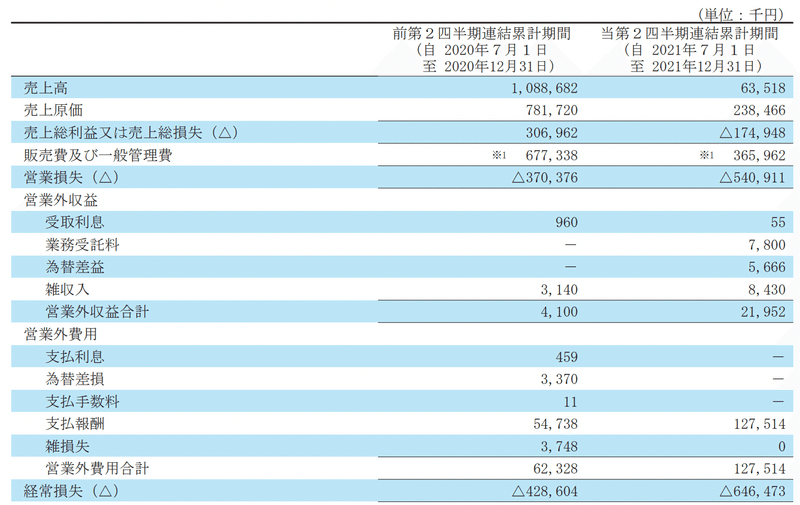Click 127,514 in the 支払報酬 row
The height and width of the screenshot is (505, 800).
[x=760, y=424]
